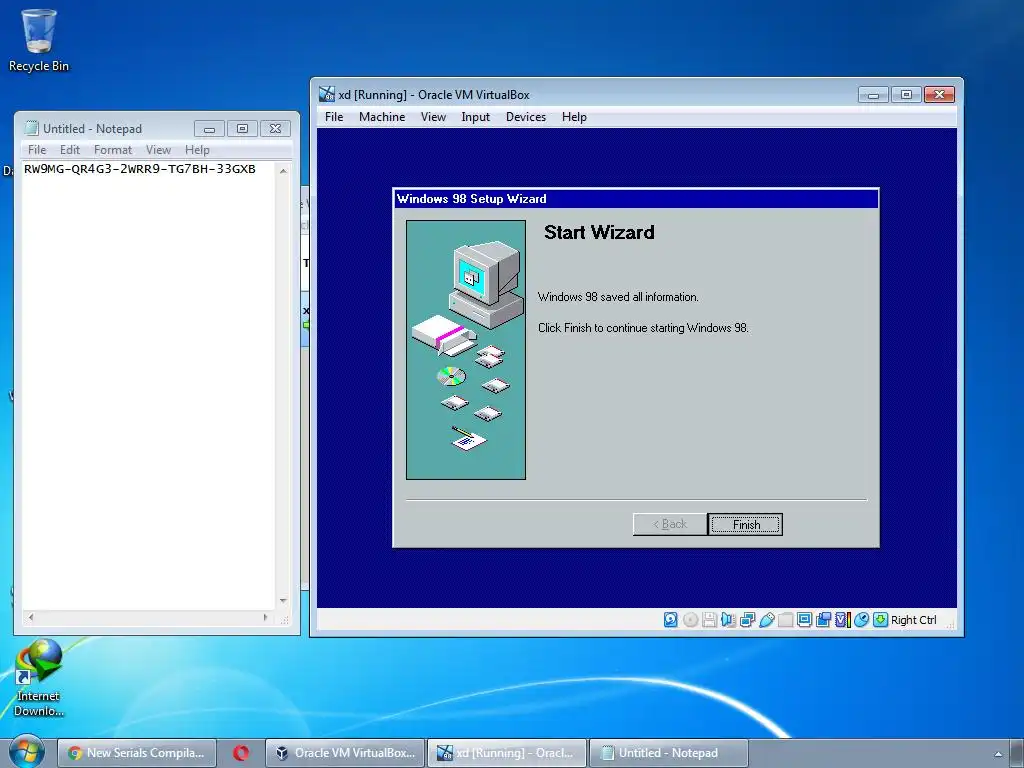The width and height of the screenshot is (1024, 768).
Task: Click the mouse integration status icon
Action: 861,620
